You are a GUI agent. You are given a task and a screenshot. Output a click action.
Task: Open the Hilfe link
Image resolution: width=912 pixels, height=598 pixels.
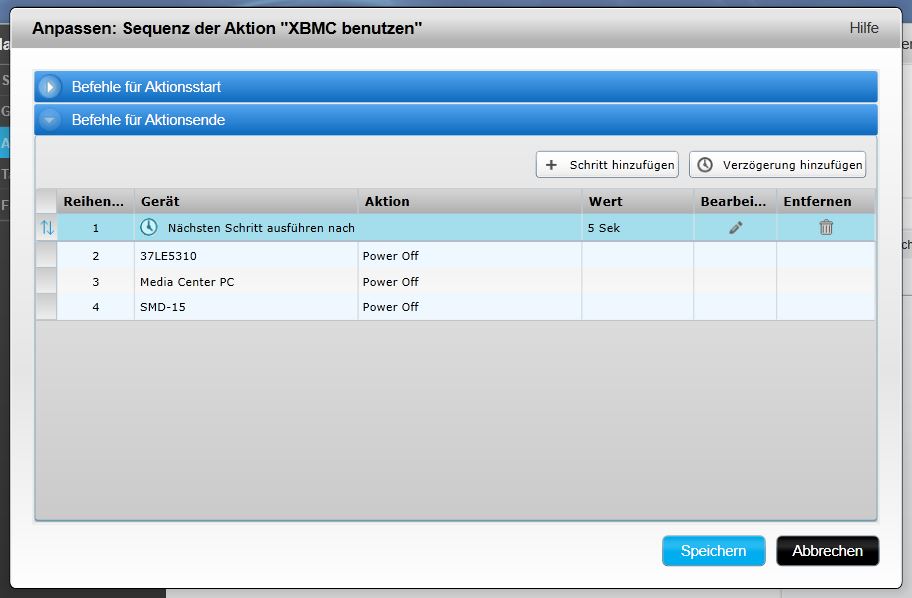(863, 28)
